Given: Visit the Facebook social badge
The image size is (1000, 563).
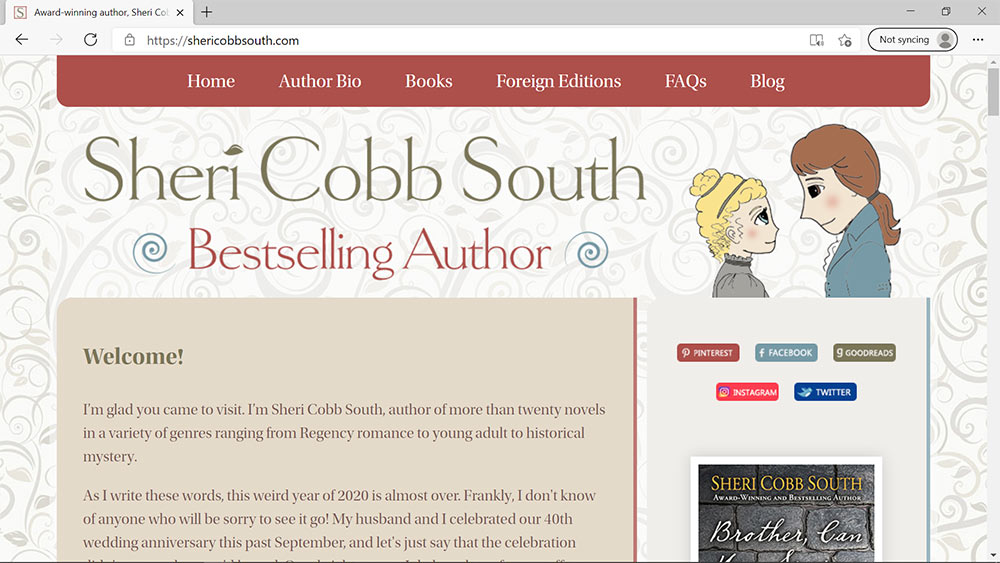Looking at the screenshot, I should [786, 353].
